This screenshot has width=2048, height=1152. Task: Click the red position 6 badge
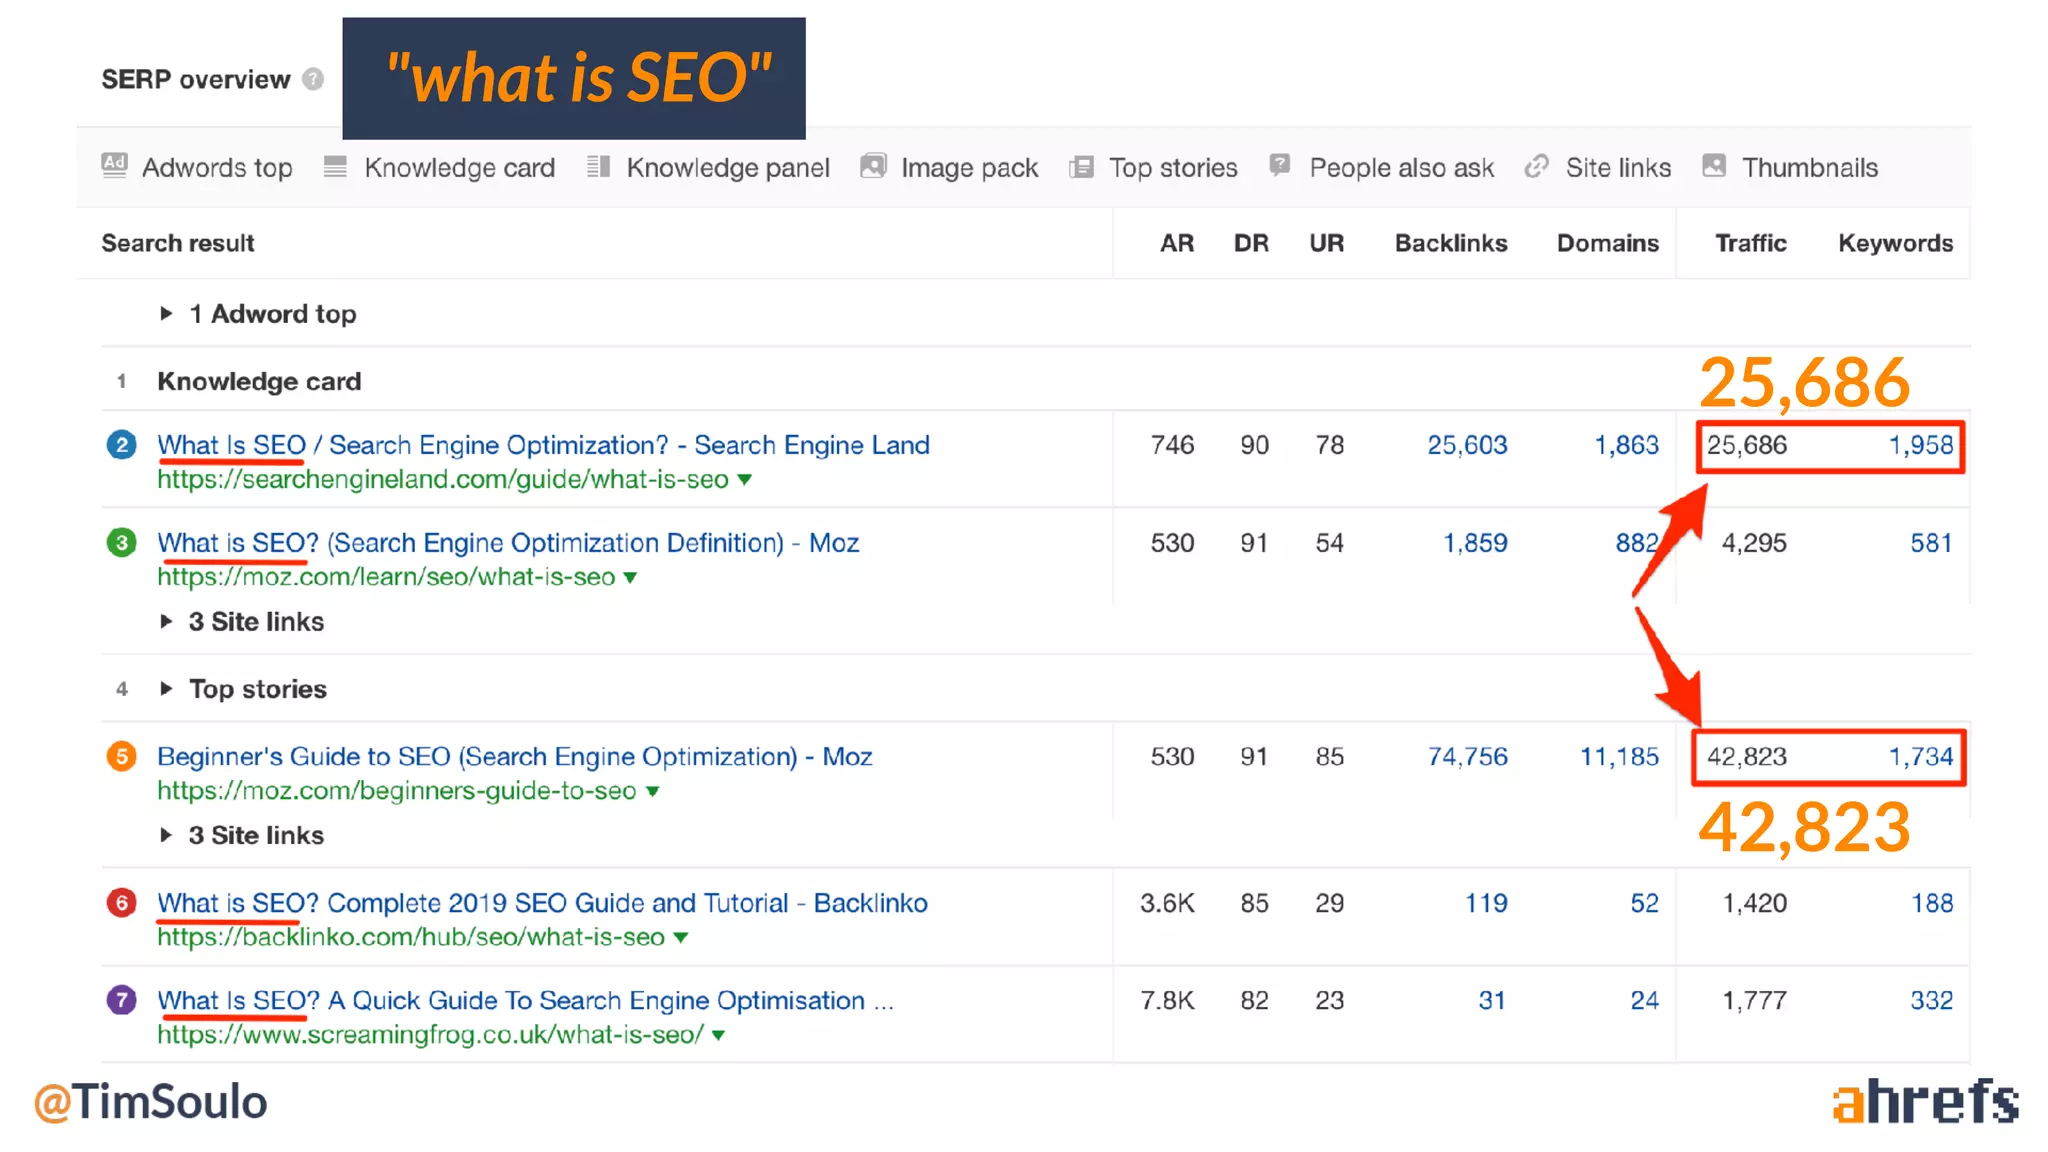(x=122, y=903)
